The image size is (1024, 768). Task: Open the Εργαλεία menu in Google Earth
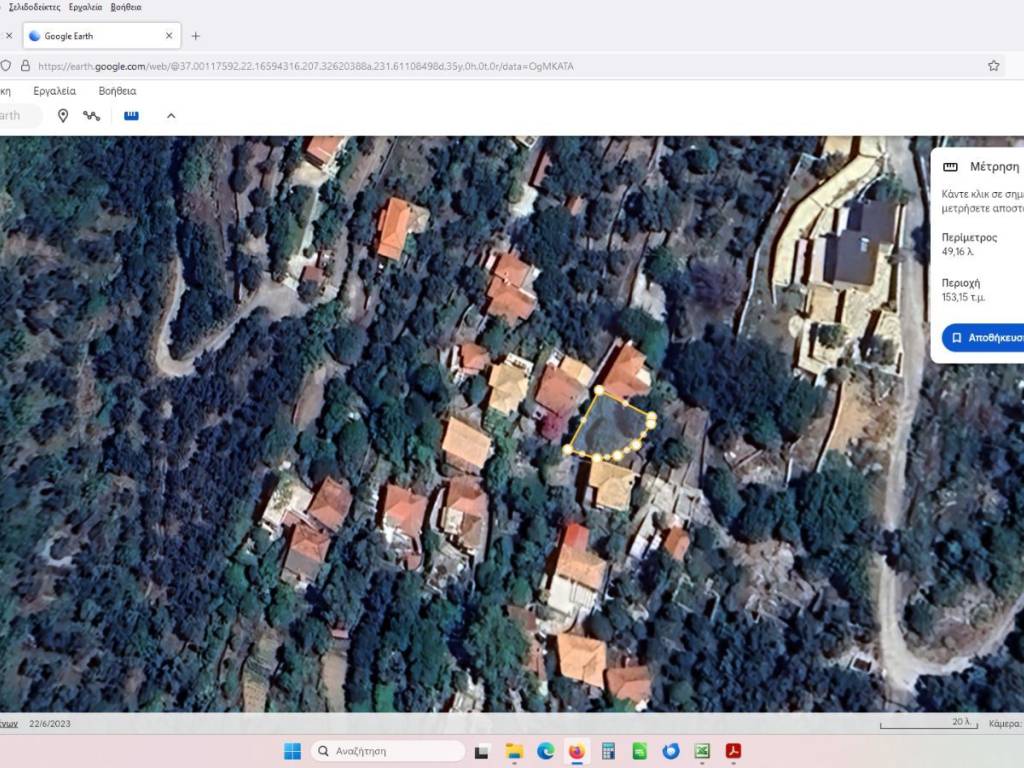(54, 90)
